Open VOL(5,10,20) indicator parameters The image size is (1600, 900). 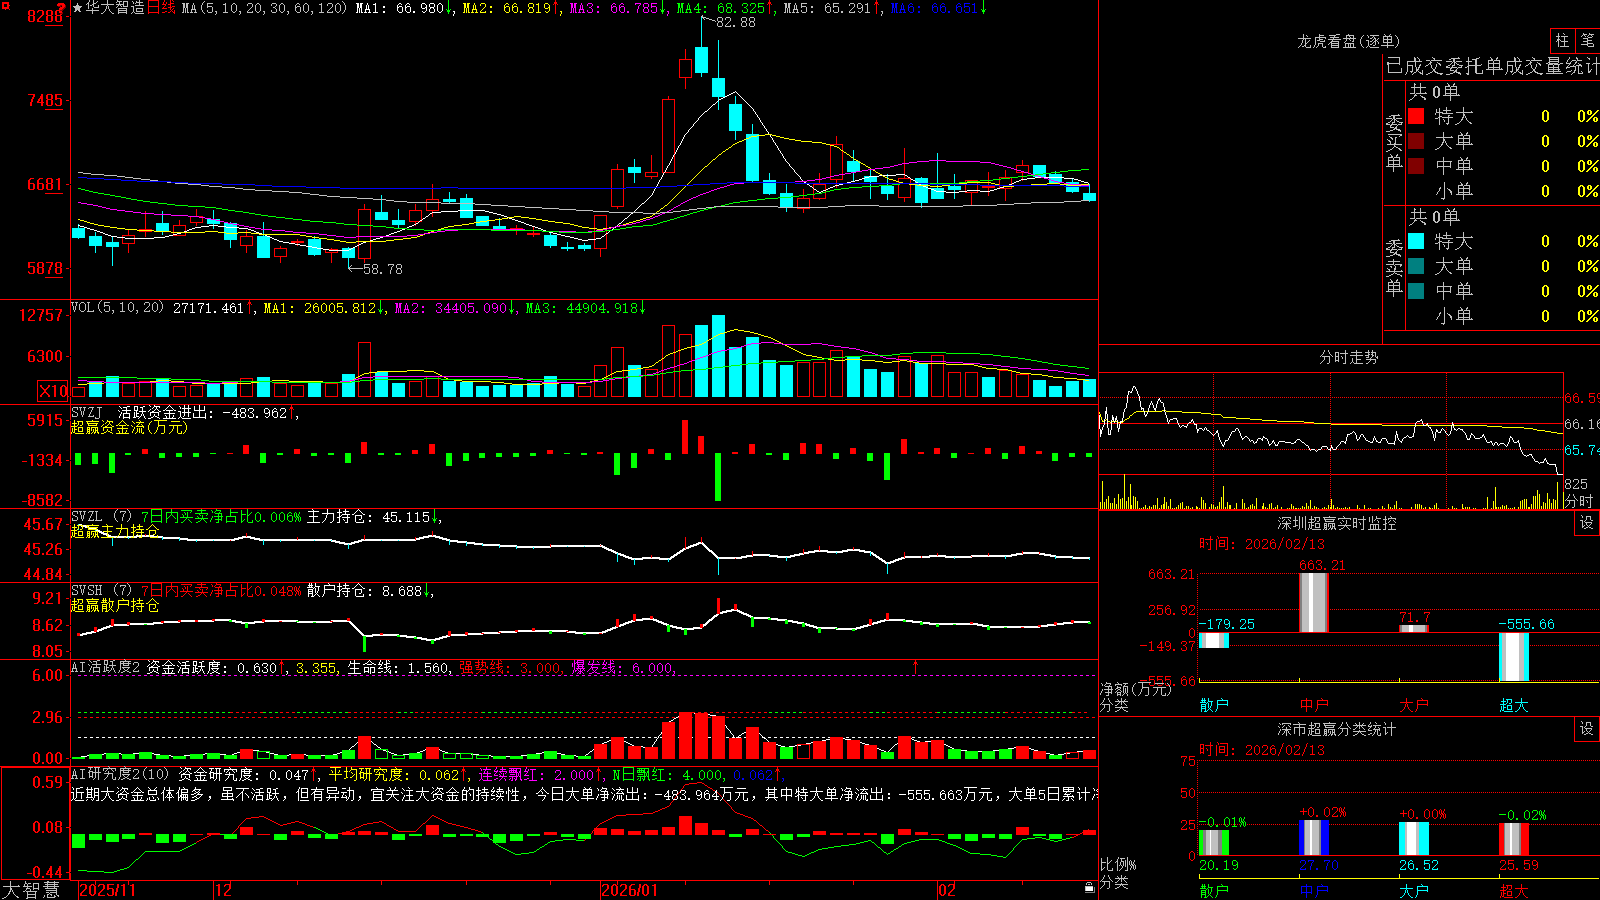(118, 308)
